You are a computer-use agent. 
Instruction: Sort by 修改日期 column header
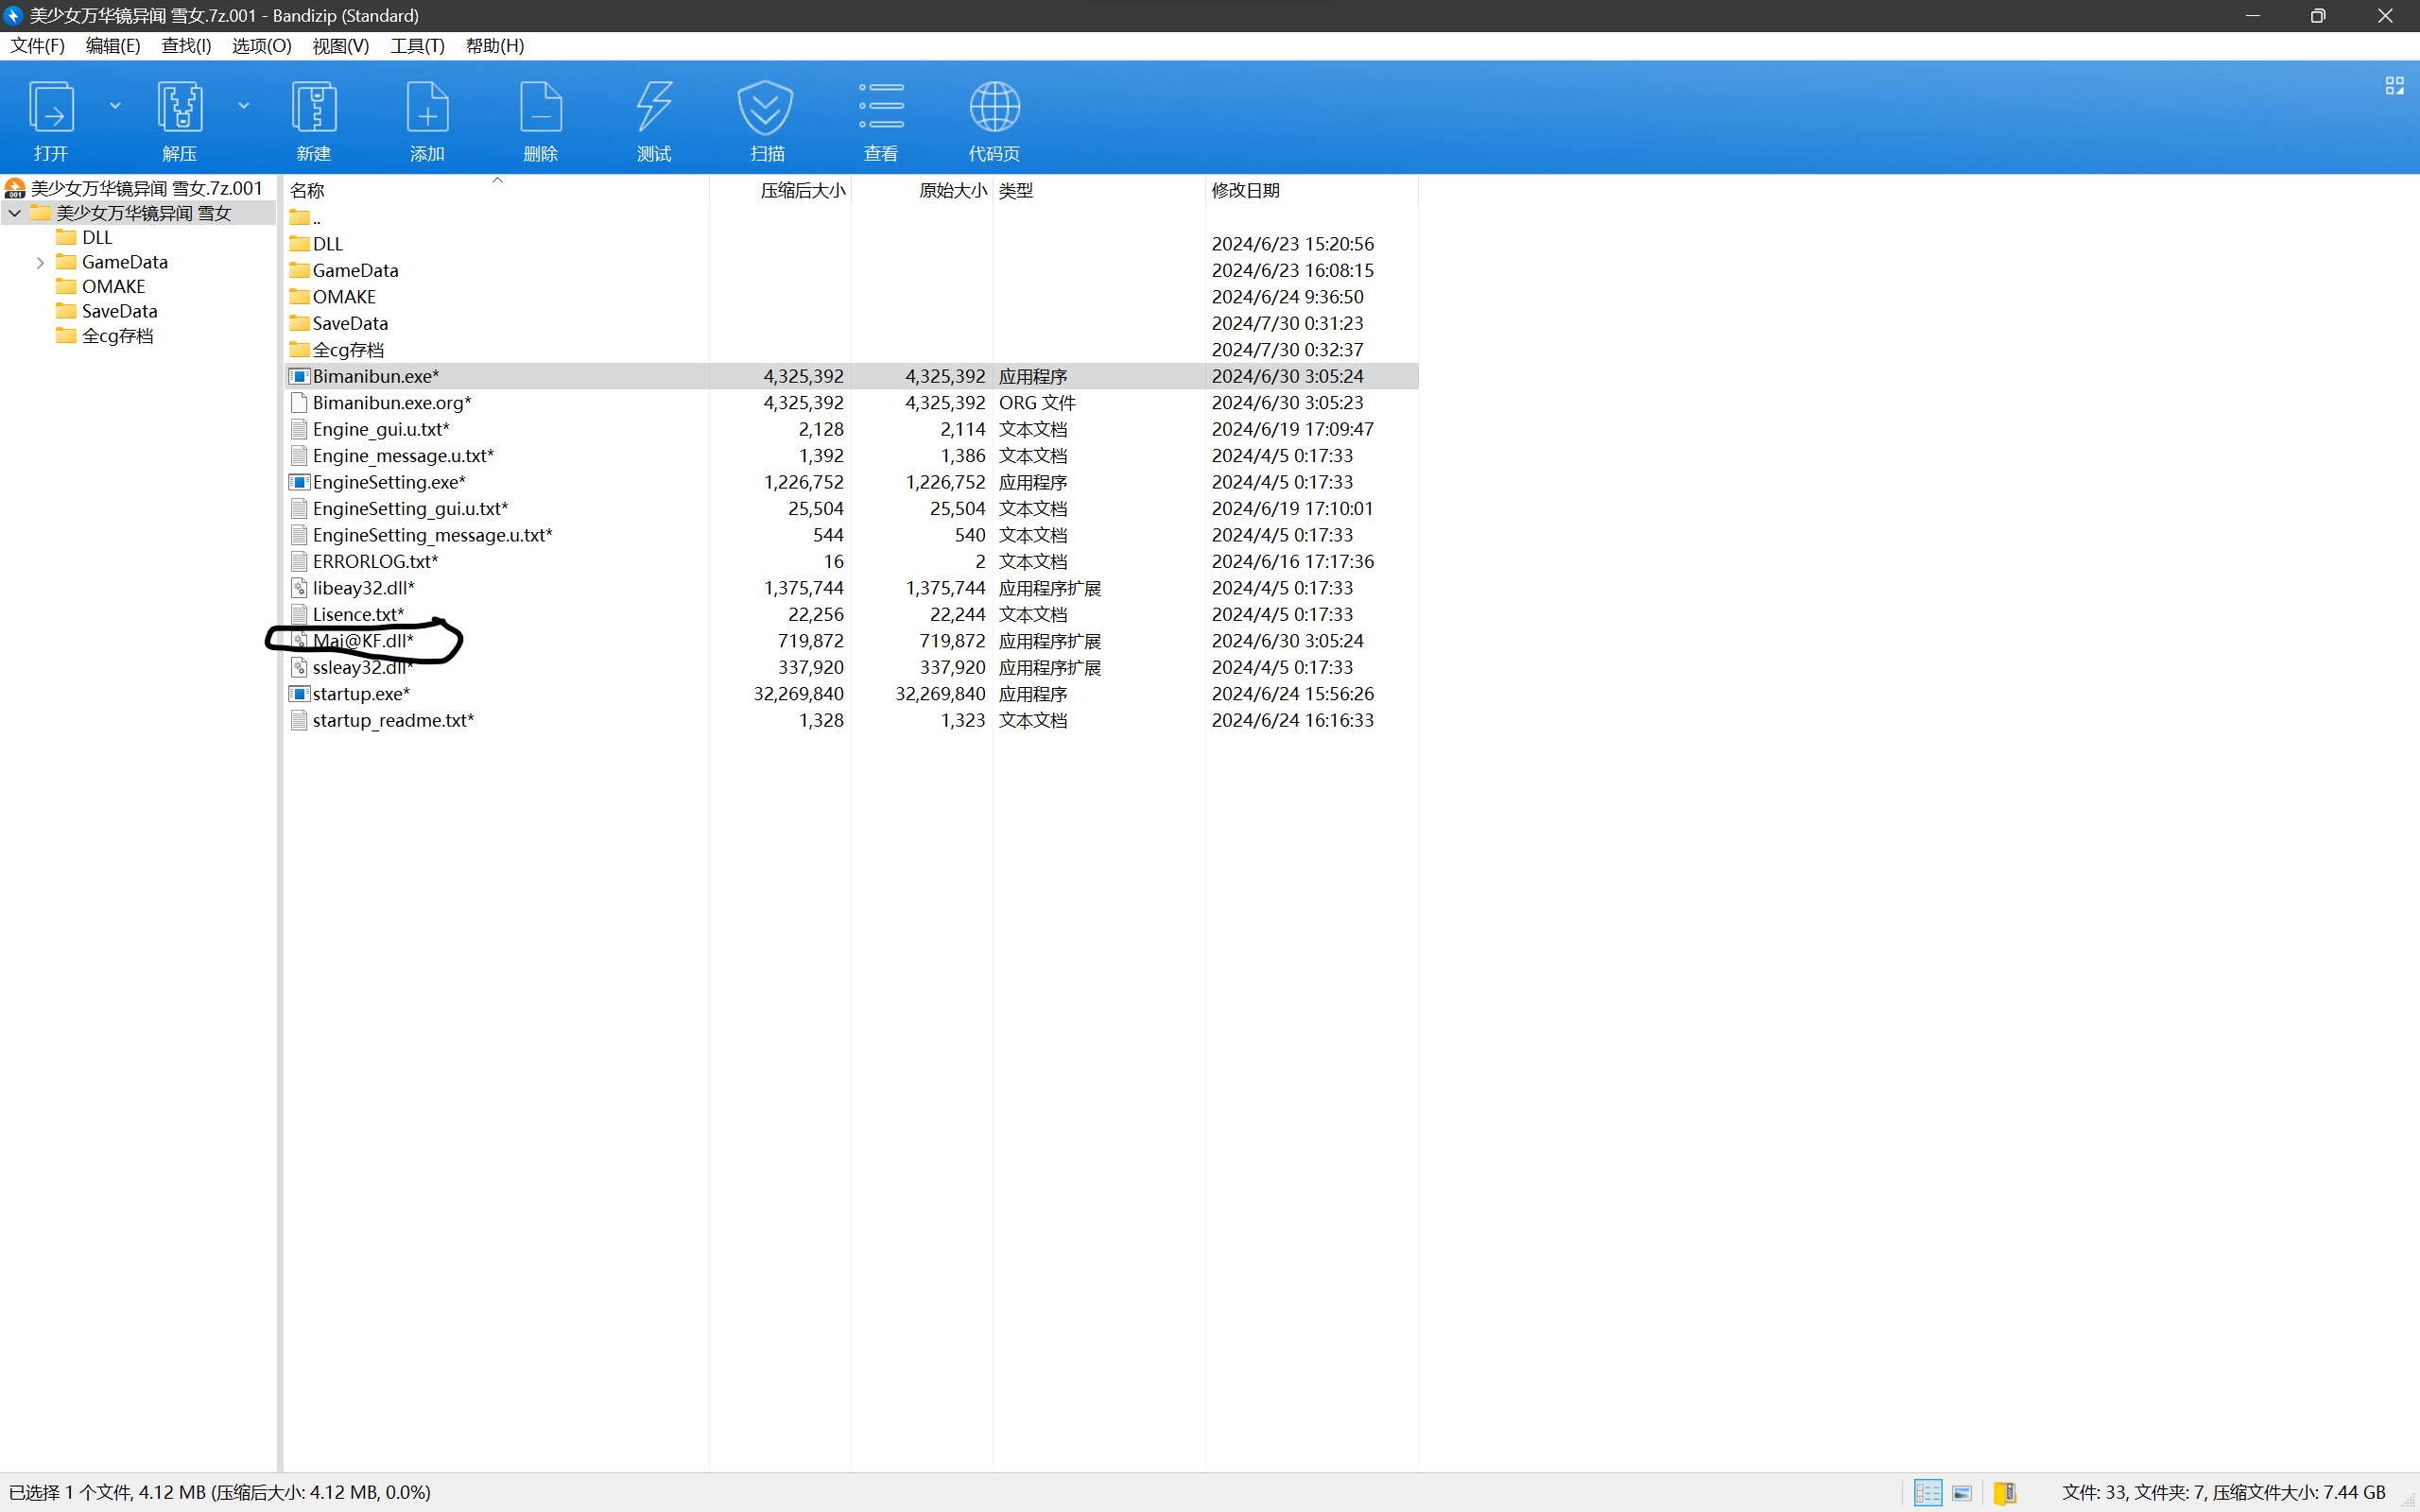[1245, 190]
